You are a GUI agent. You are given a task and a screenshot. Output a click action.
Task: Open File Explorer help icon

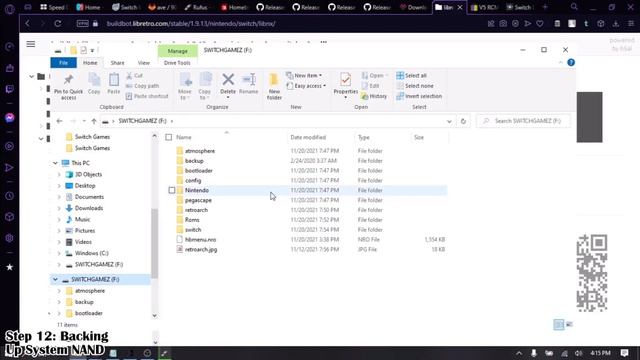[571, 62]
